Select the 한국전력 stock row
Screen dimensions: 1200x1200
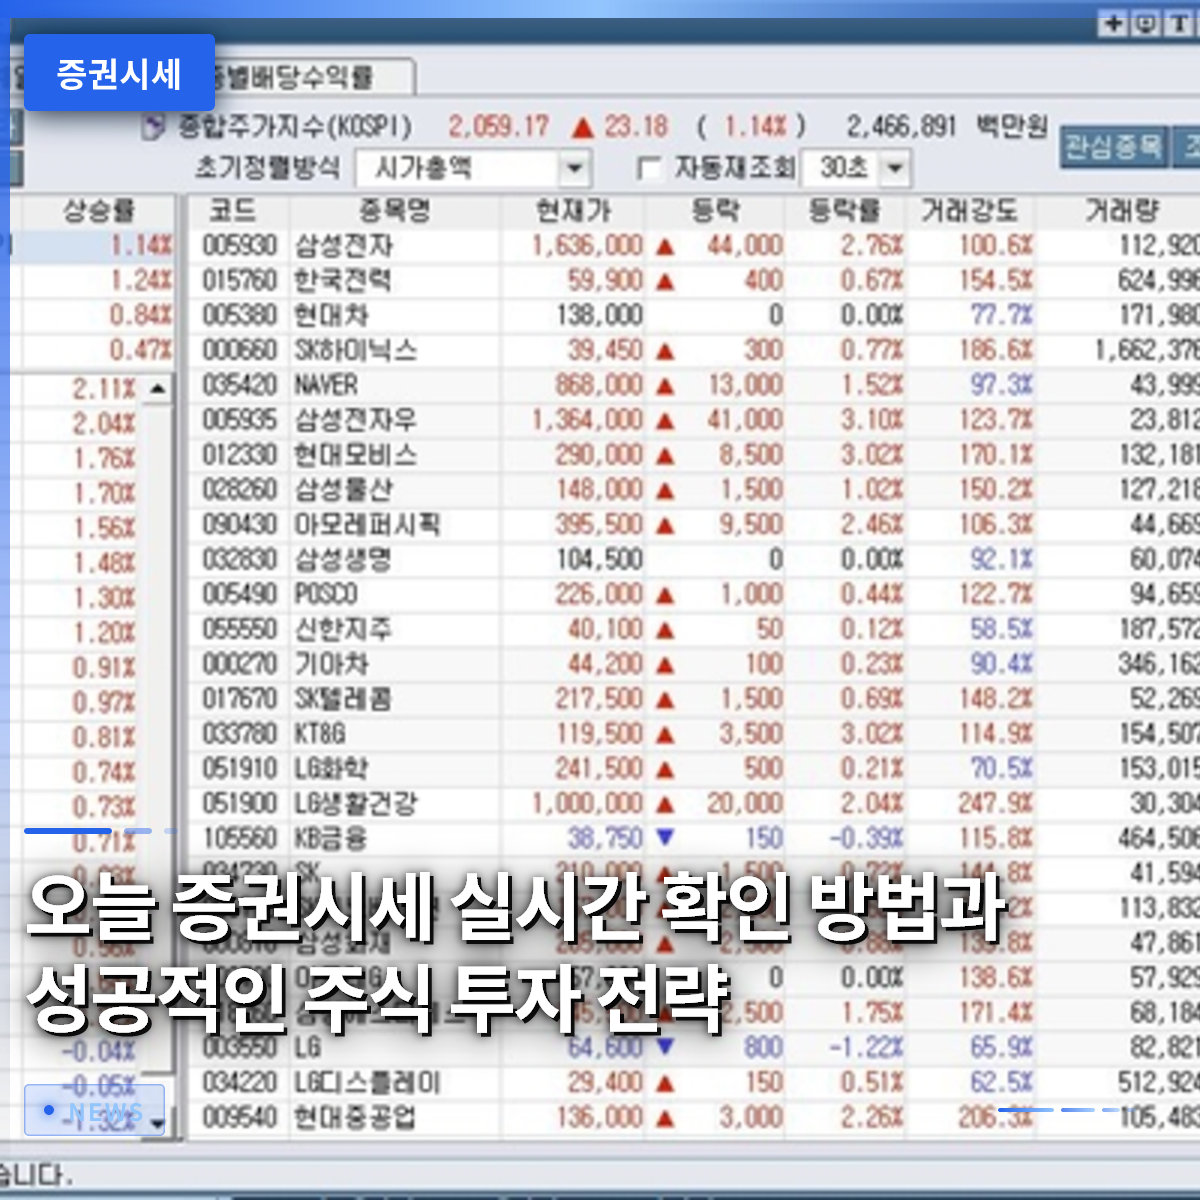click(x=695, y=281)
